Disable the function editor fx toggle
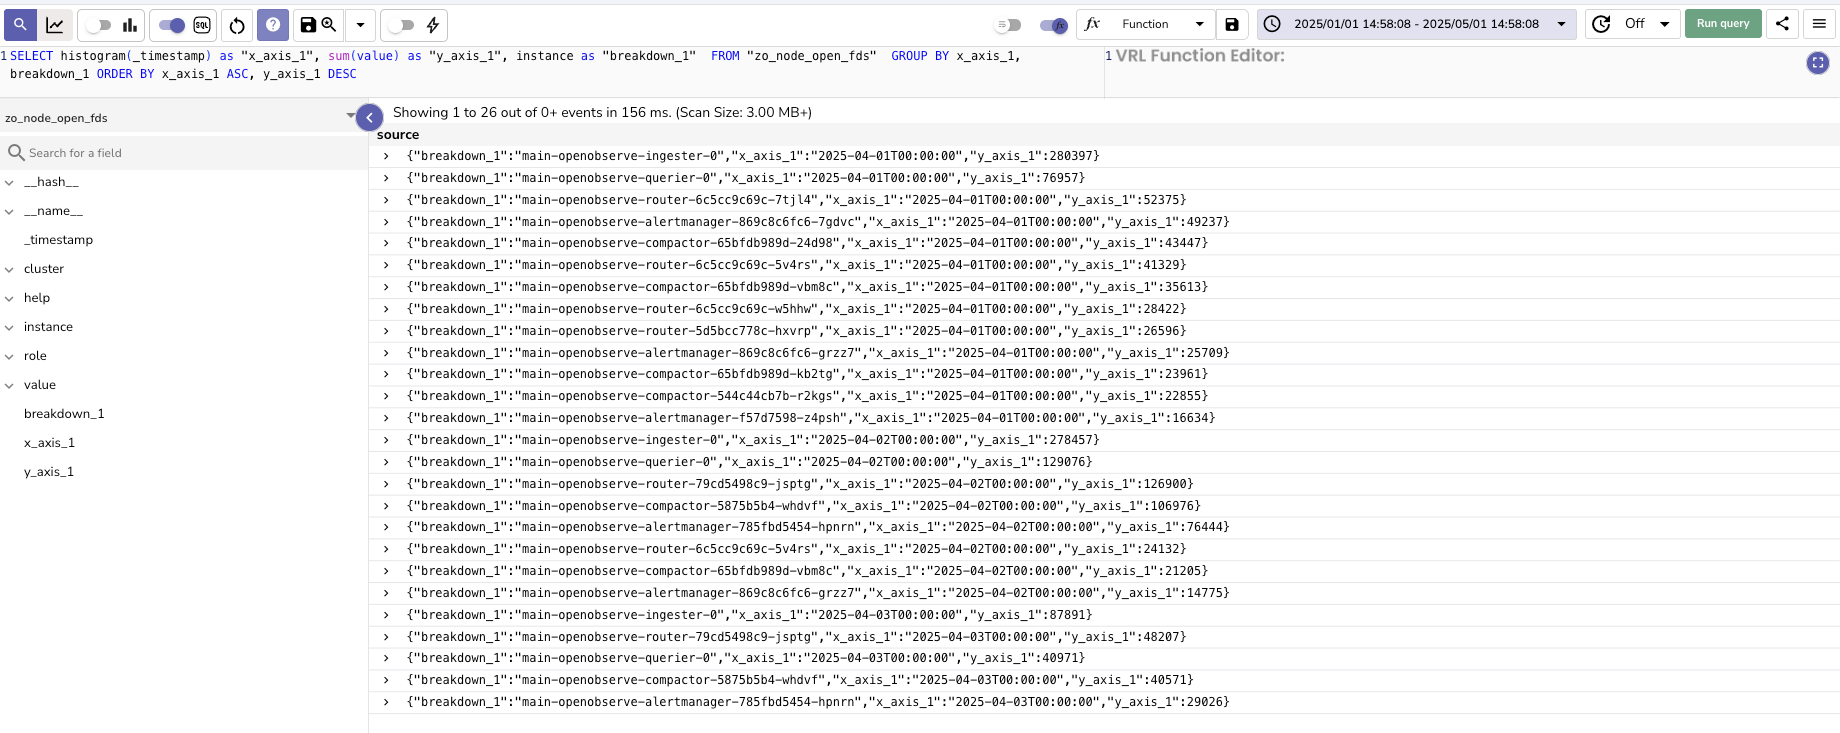 [1053, 25]
